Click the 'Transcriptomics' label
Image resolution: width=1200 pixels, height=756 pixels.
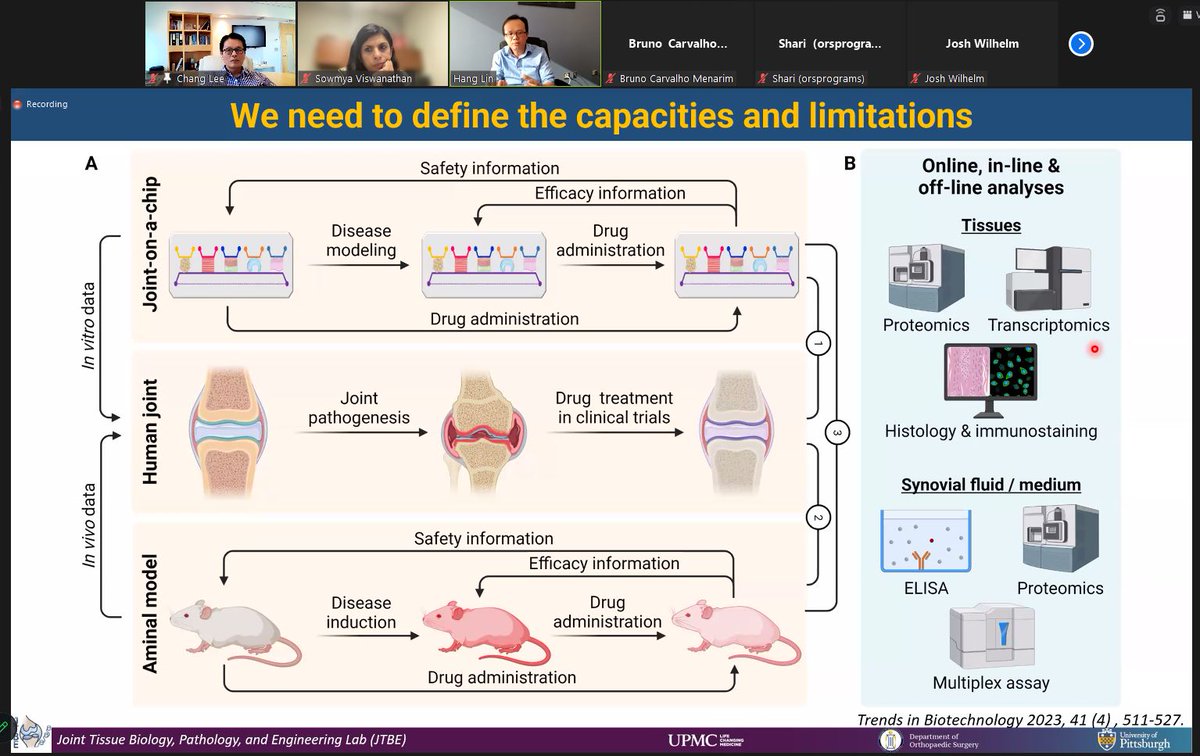pyautogui.click(x=1048, y=325)
